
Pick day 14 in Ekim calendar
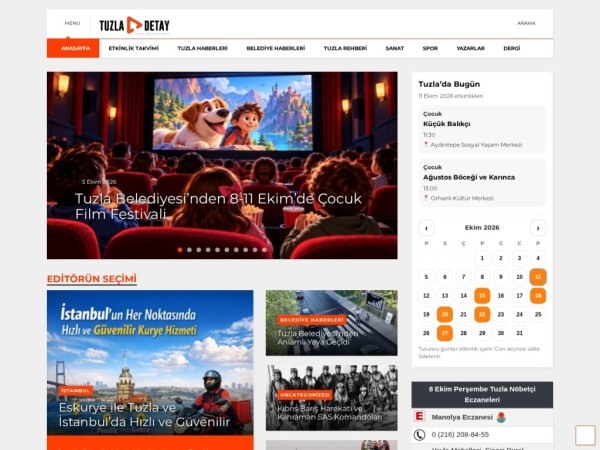point(463,295)
